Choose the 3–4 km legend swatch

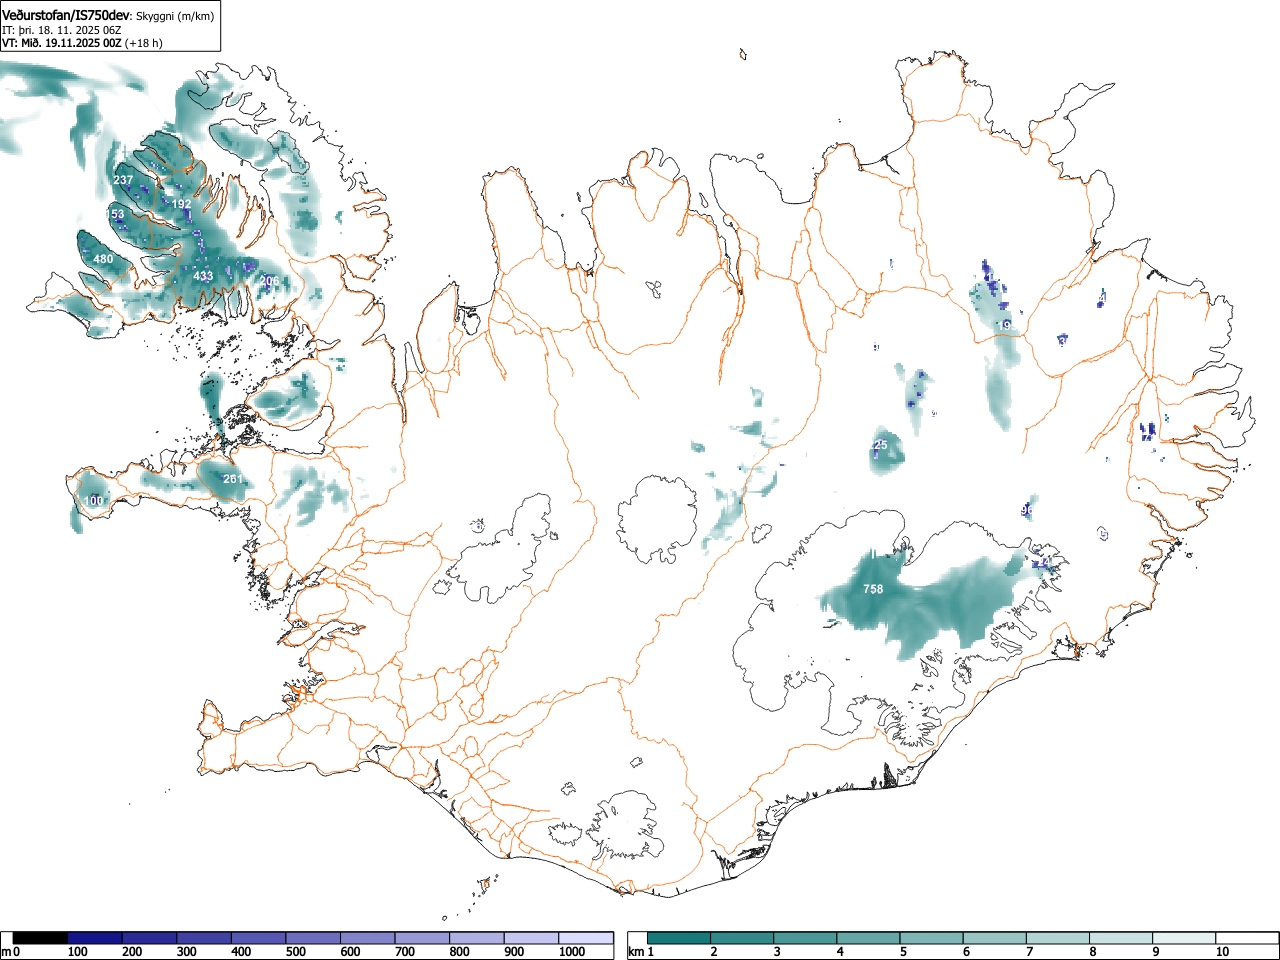[x=807, y=938]
